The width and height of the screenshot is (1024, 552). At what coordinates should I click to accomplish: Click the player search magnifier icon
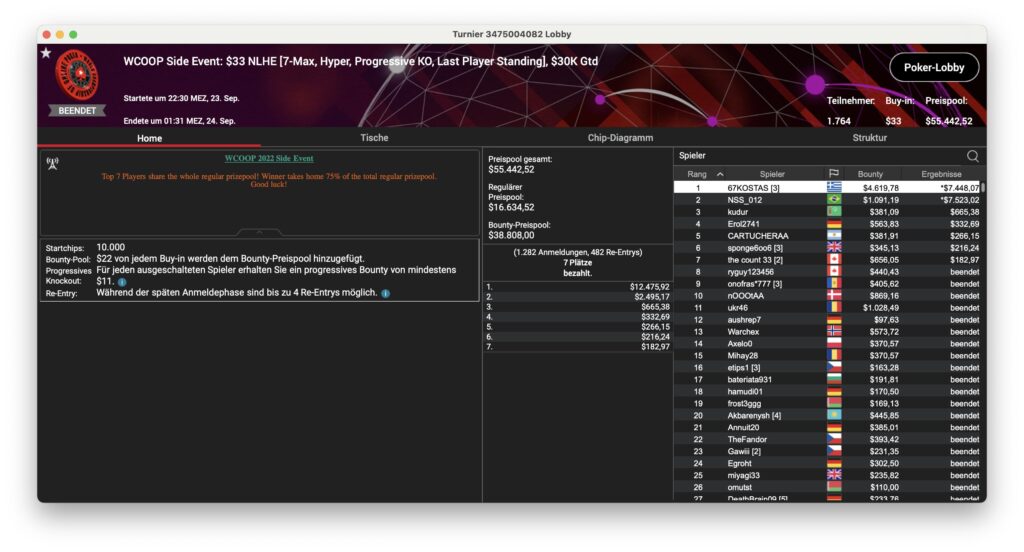coord(972,156)
